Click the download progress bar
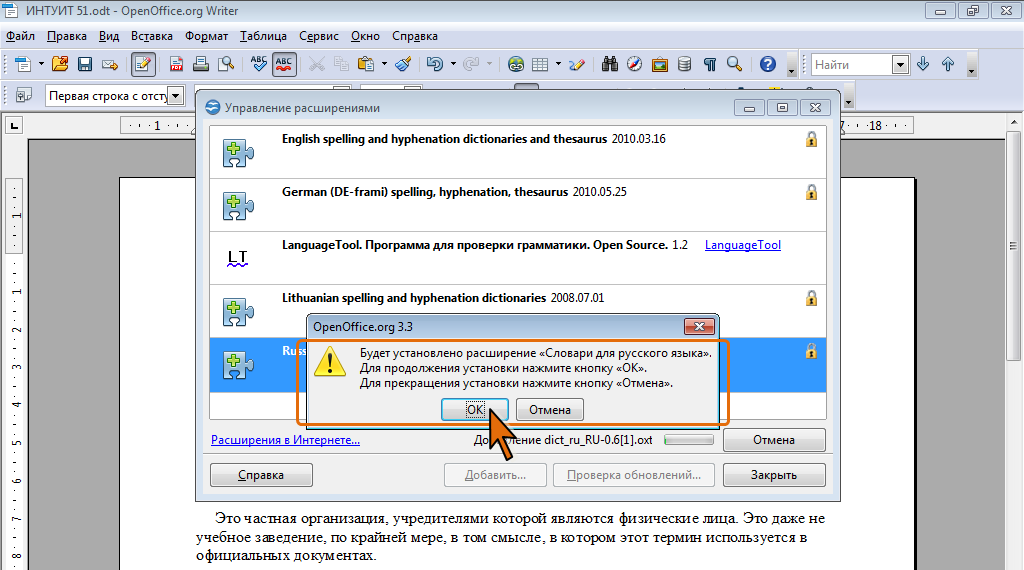This screenshot has width=1024, height=570. pos(689,440)
